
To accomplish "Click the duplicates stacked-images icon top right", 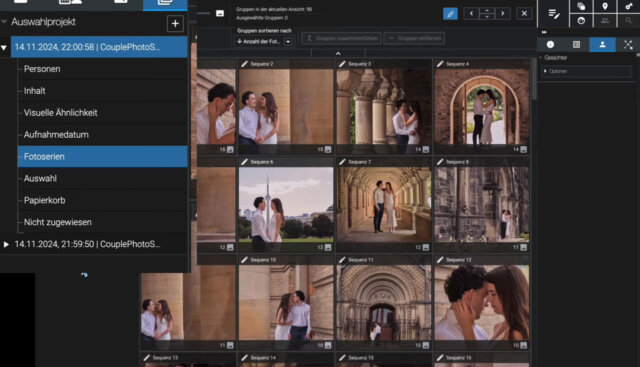I will pyautogui.click(x=581, y=6).
